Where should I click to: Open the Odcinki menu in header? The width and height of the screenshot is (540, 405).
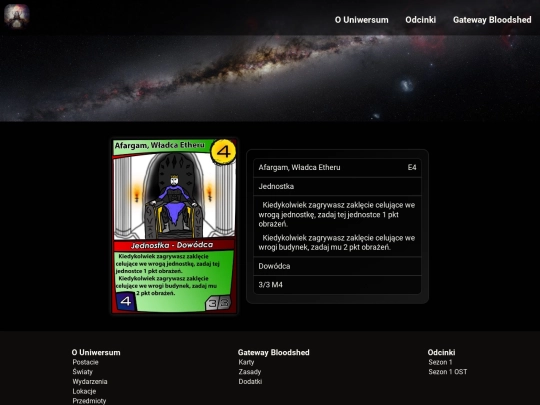click(420, 20)
